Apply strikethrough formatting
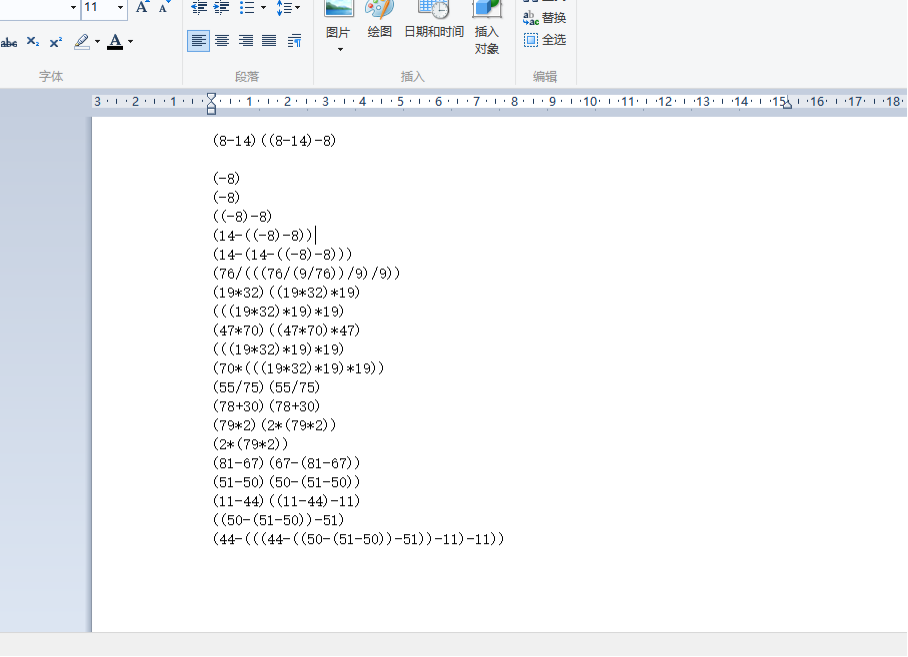908x657 pixels. coord(9,42)
